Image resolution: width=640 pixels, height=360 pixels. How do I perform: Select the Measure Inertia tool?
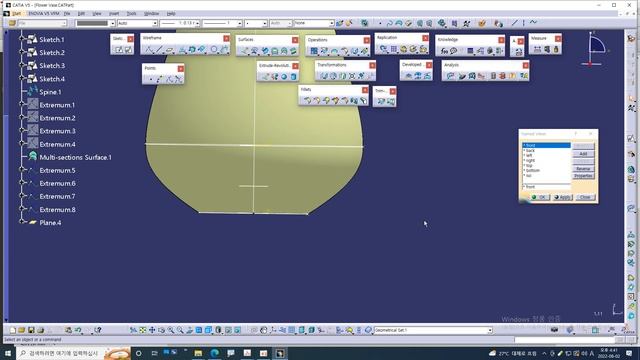(x=556, y=49)
